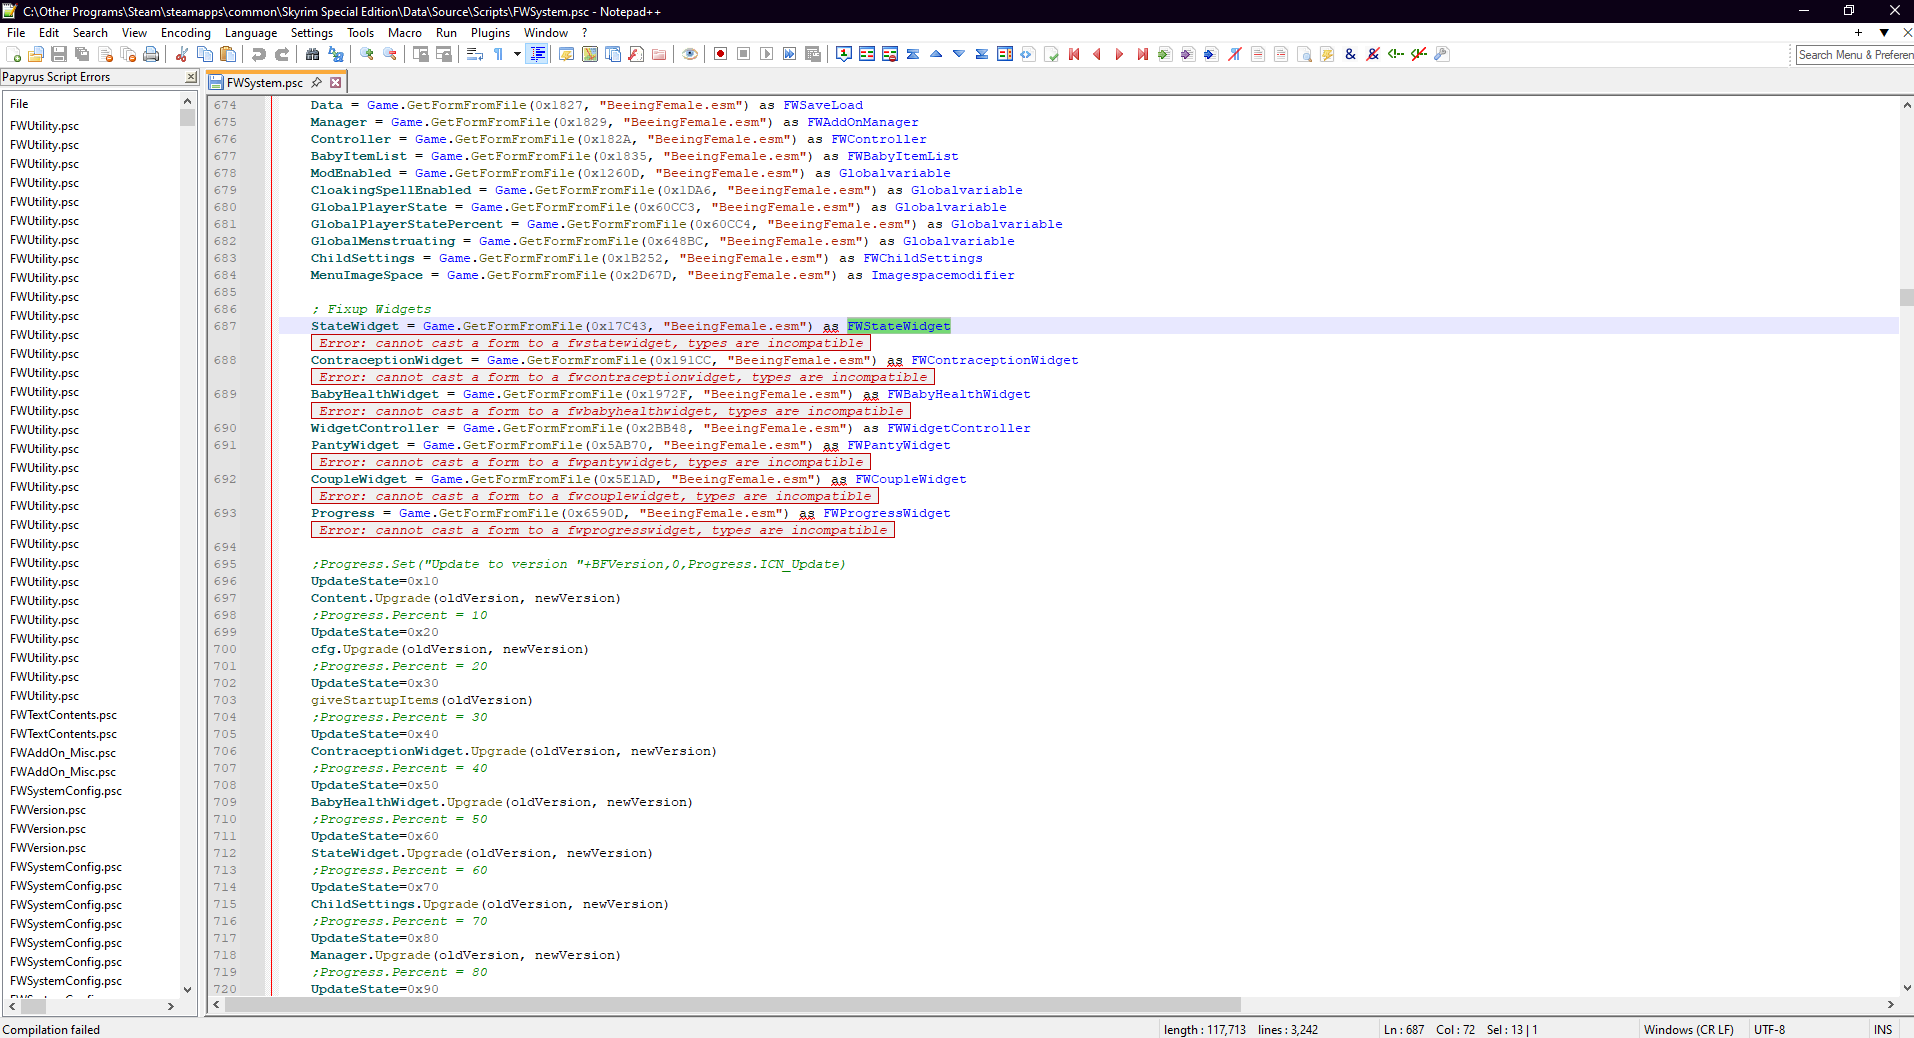Image resolution: width=1914 pixels, height=1038 pixels.
Task: Toggle the indent guide toolbar button
Action: pos(537,54)
